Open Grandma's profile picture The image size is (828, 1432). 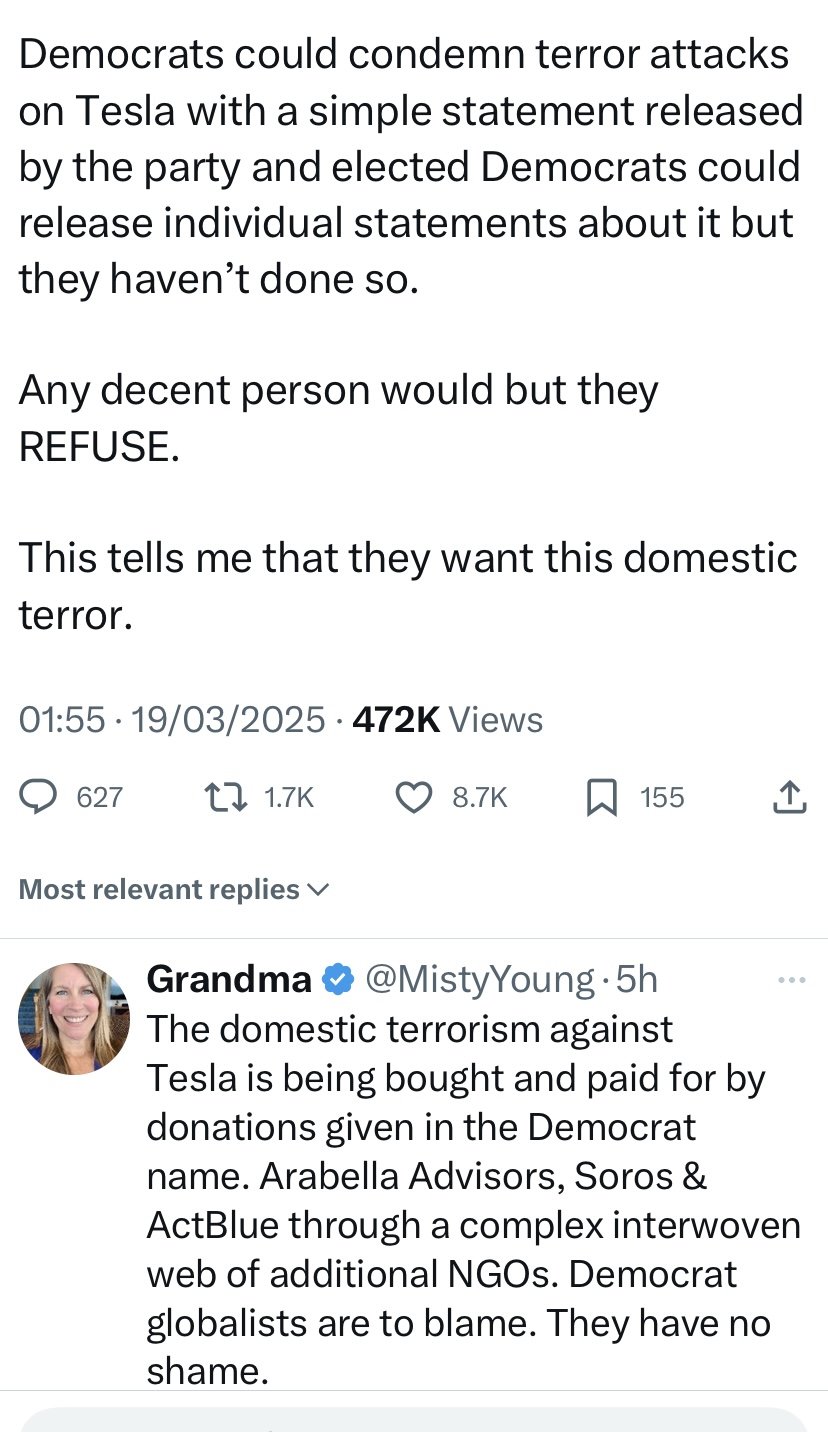coord(74,1019)
